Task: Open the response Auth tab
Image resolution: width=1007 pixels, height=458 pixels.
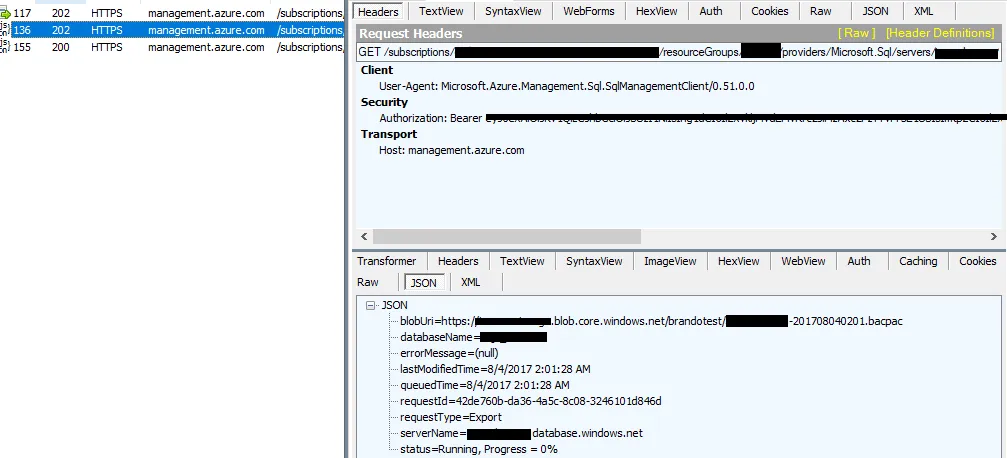Action: 859,261
